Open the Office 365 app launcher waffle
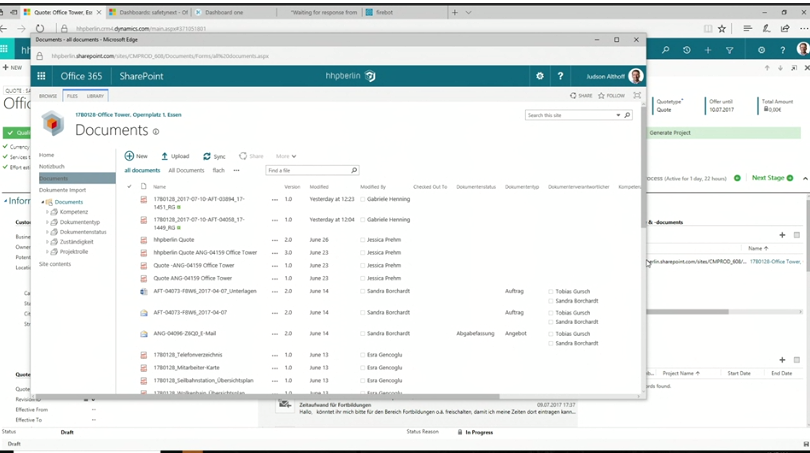The image size is (810, 453). [x=41, y=76]
